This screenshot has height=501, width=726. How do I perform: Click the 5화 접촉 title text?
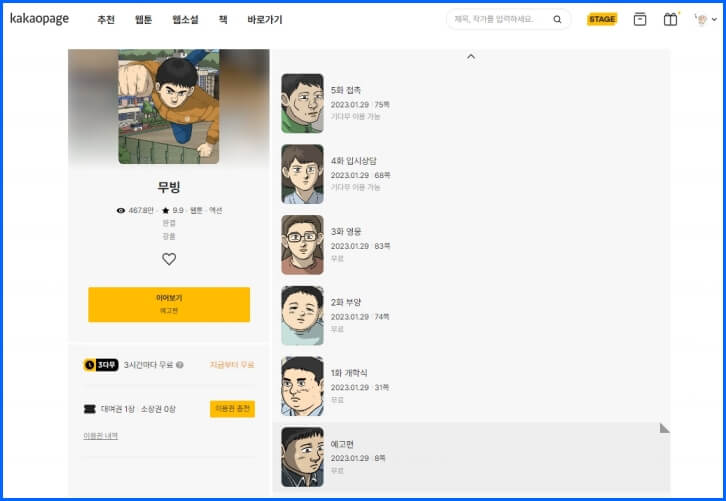(x=346, y=90)
